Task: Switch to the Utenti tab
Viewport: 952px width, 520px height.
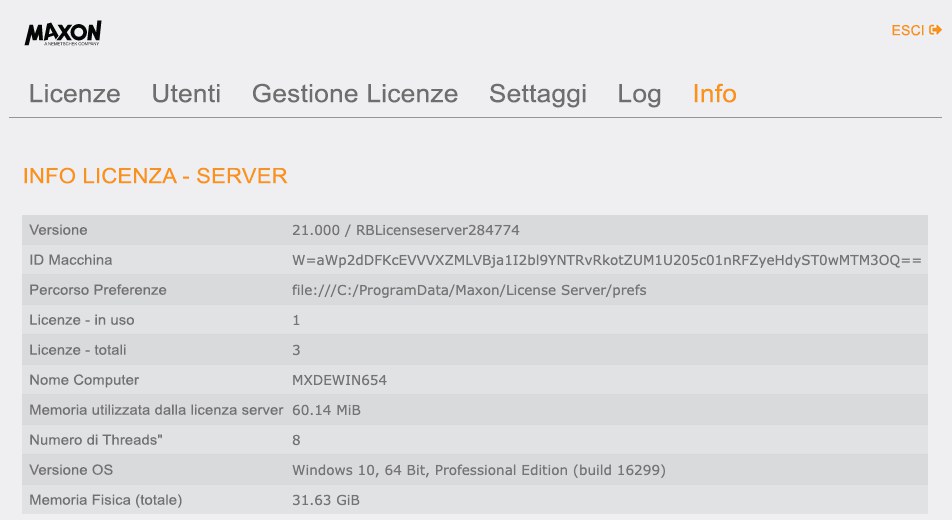Action: point(186,94)
